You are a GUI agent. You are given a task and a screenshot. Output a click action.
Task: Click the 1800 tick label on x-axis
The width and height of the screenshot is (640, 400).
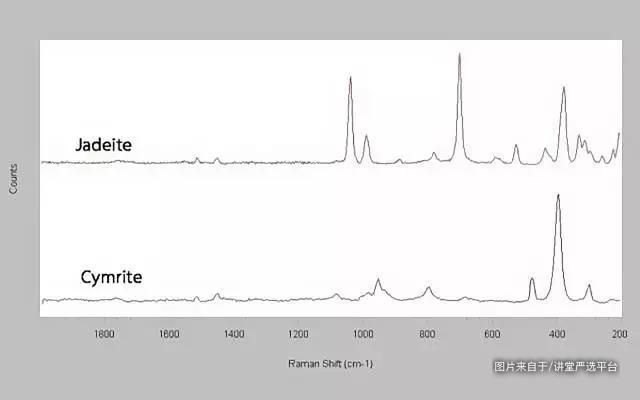104,335
